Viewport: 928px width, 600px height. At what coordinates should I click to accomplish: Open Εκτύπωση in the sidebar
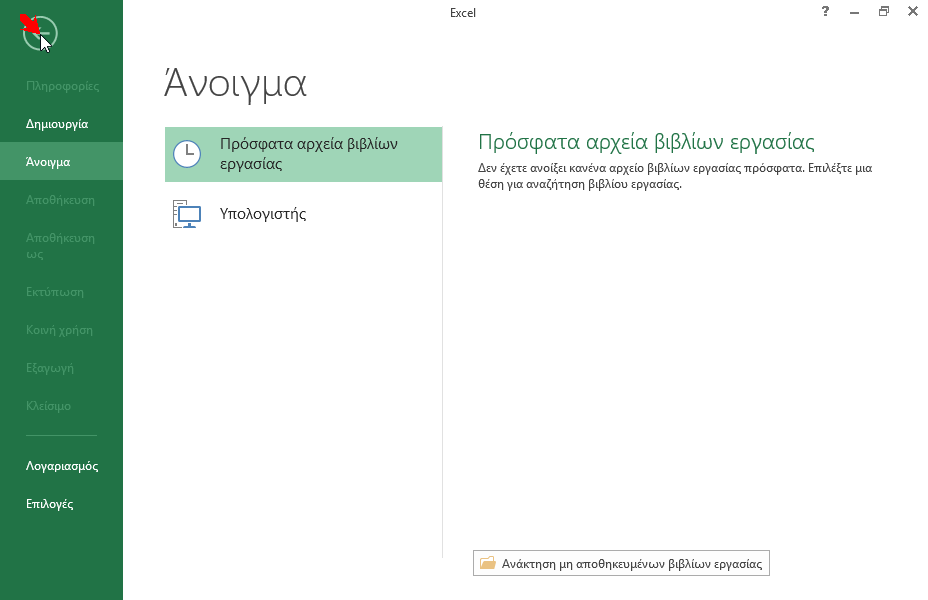(x=54, y=292)
